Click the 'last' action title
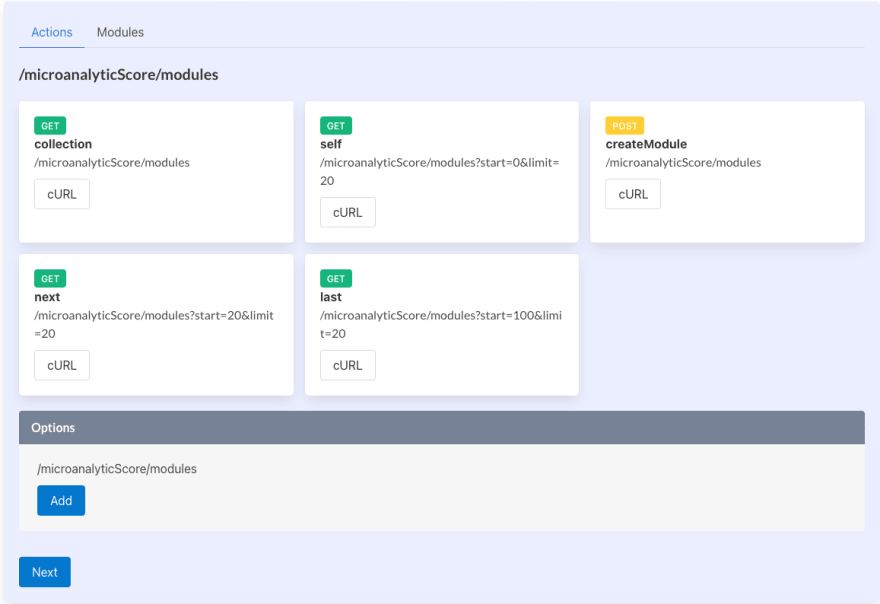 [x=331, y=297]
